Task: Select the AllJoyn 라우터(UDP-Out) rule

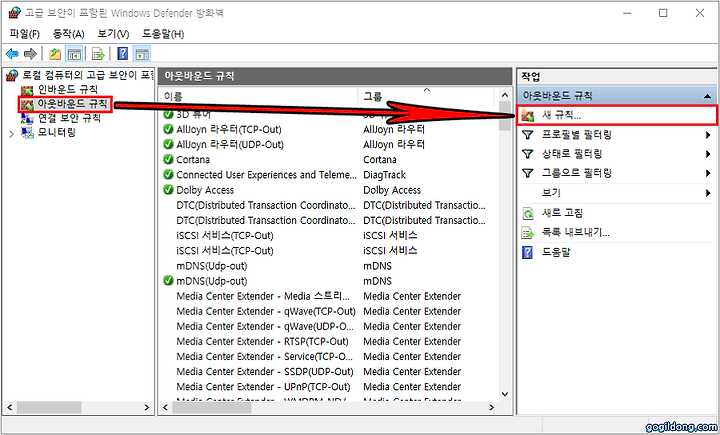Action: [230, 145]
